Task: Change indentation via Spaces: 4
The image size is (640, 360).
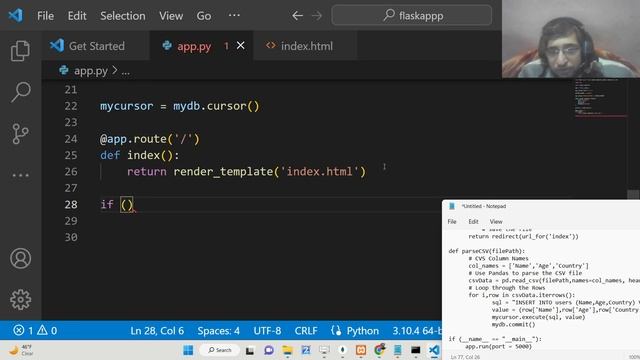Action: 219,331
